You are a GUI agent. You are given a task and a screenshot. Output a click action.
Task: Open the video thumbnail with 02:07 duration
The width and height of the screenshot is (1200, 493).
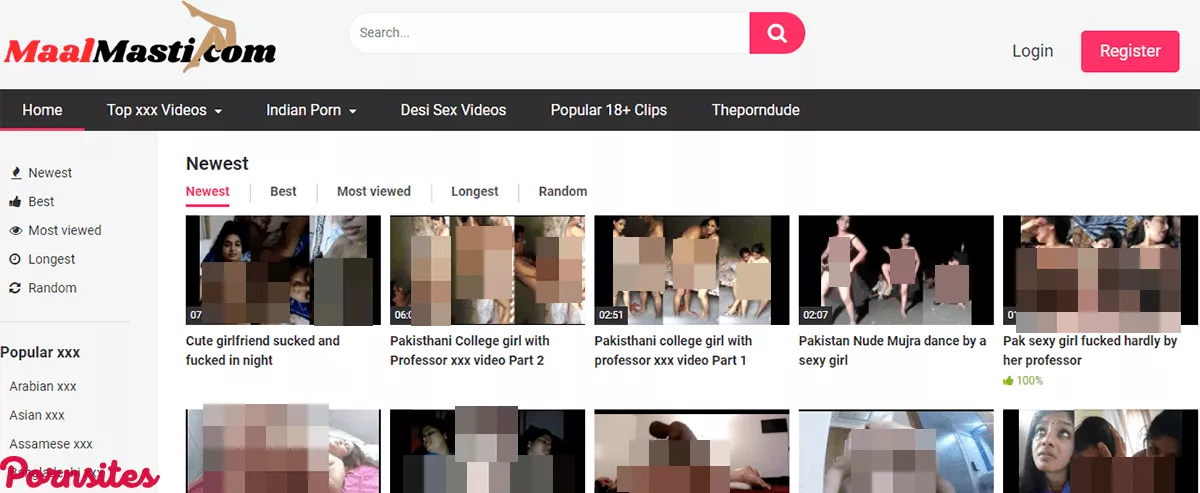[895, 270]
